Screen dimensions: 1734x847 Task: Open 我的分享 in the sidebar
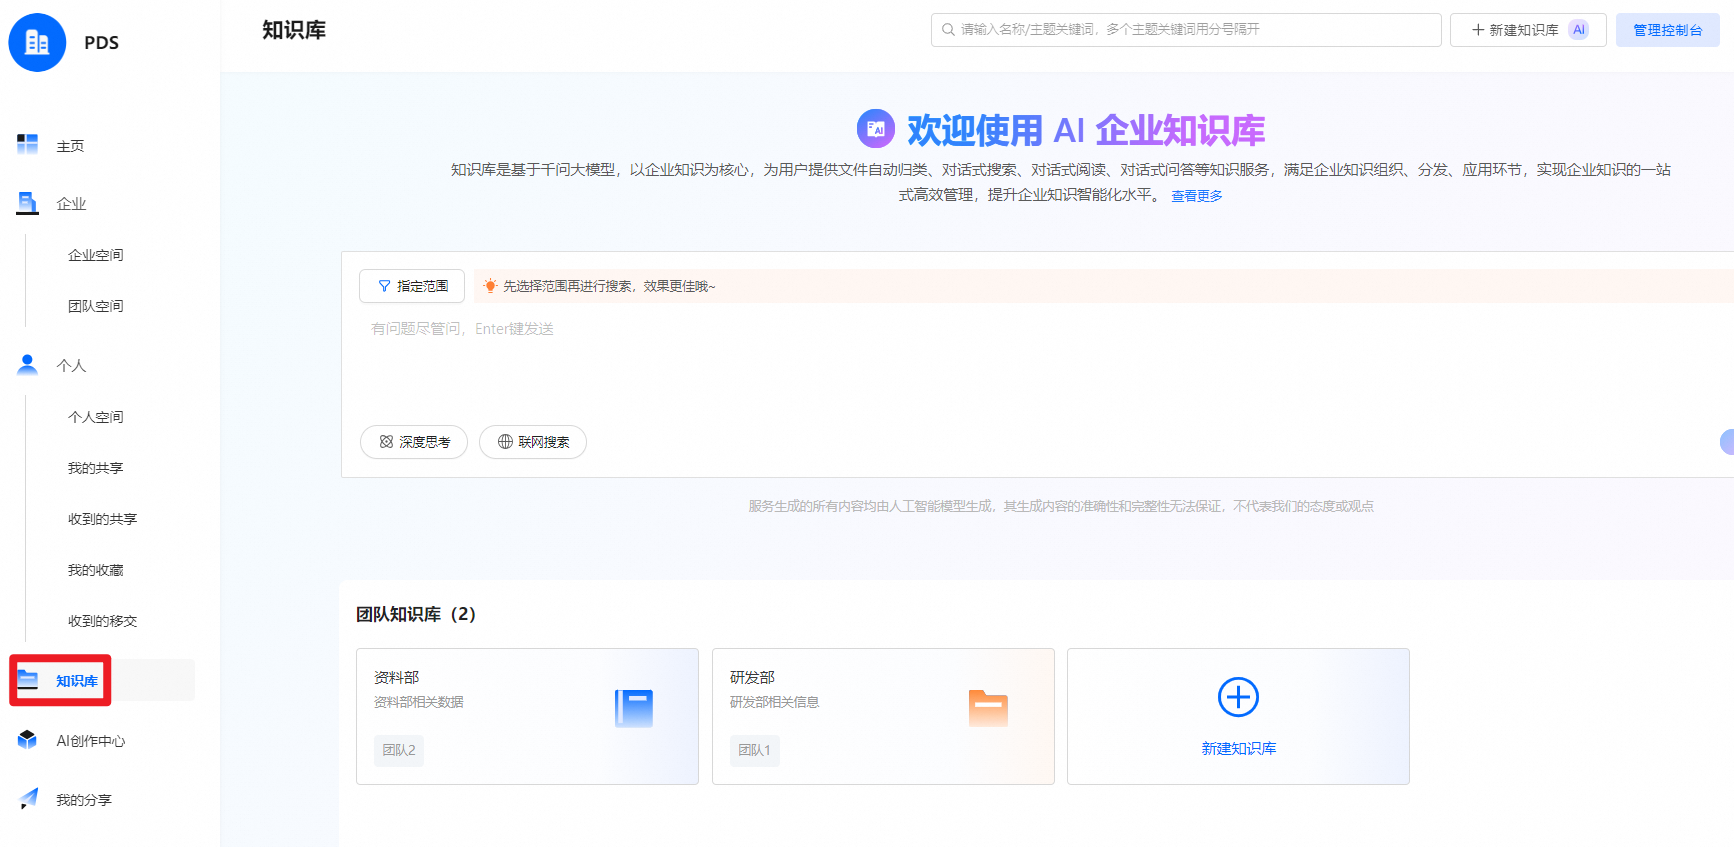coord(84,800)
